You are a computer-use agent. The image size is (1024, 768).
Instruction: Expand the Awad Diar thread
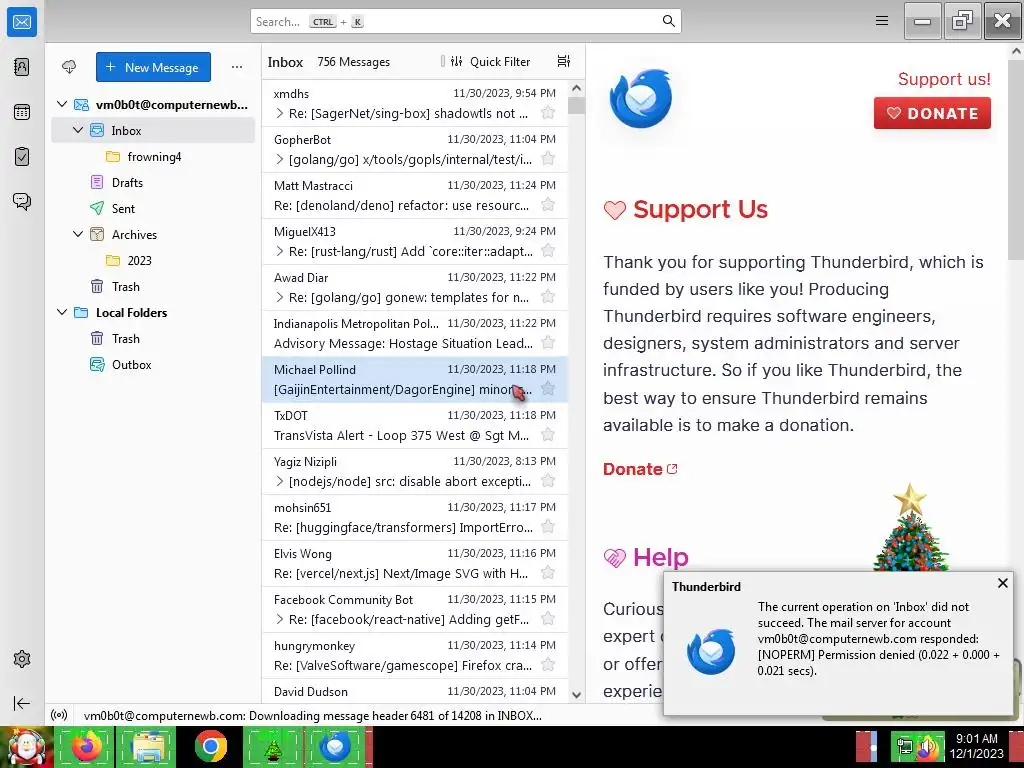tap(280, 297)
